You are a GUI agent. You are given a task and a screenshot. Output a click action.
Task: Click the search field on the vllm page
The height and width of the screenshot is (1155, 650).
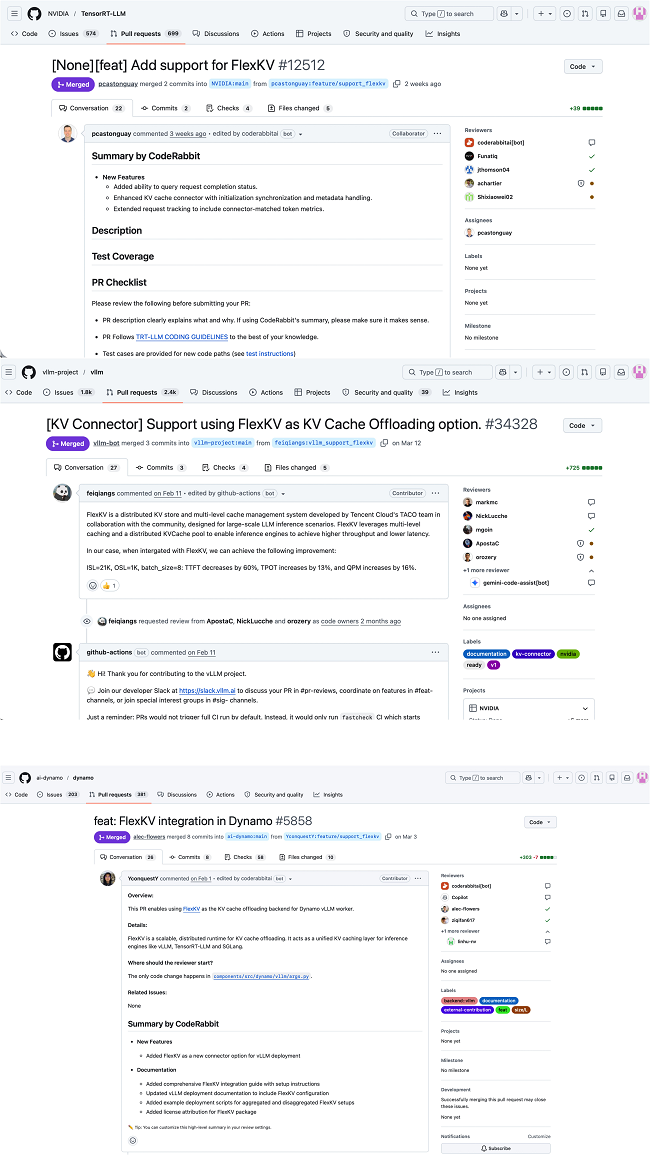coord(447,372)
